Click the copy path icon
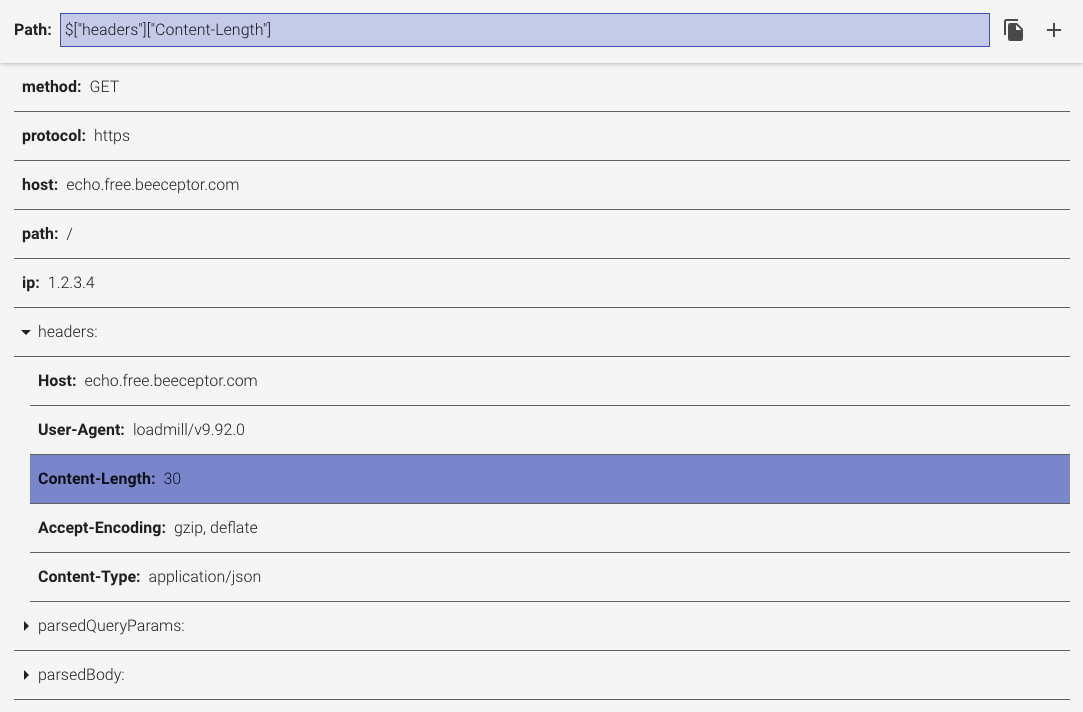 [1013, 30]
